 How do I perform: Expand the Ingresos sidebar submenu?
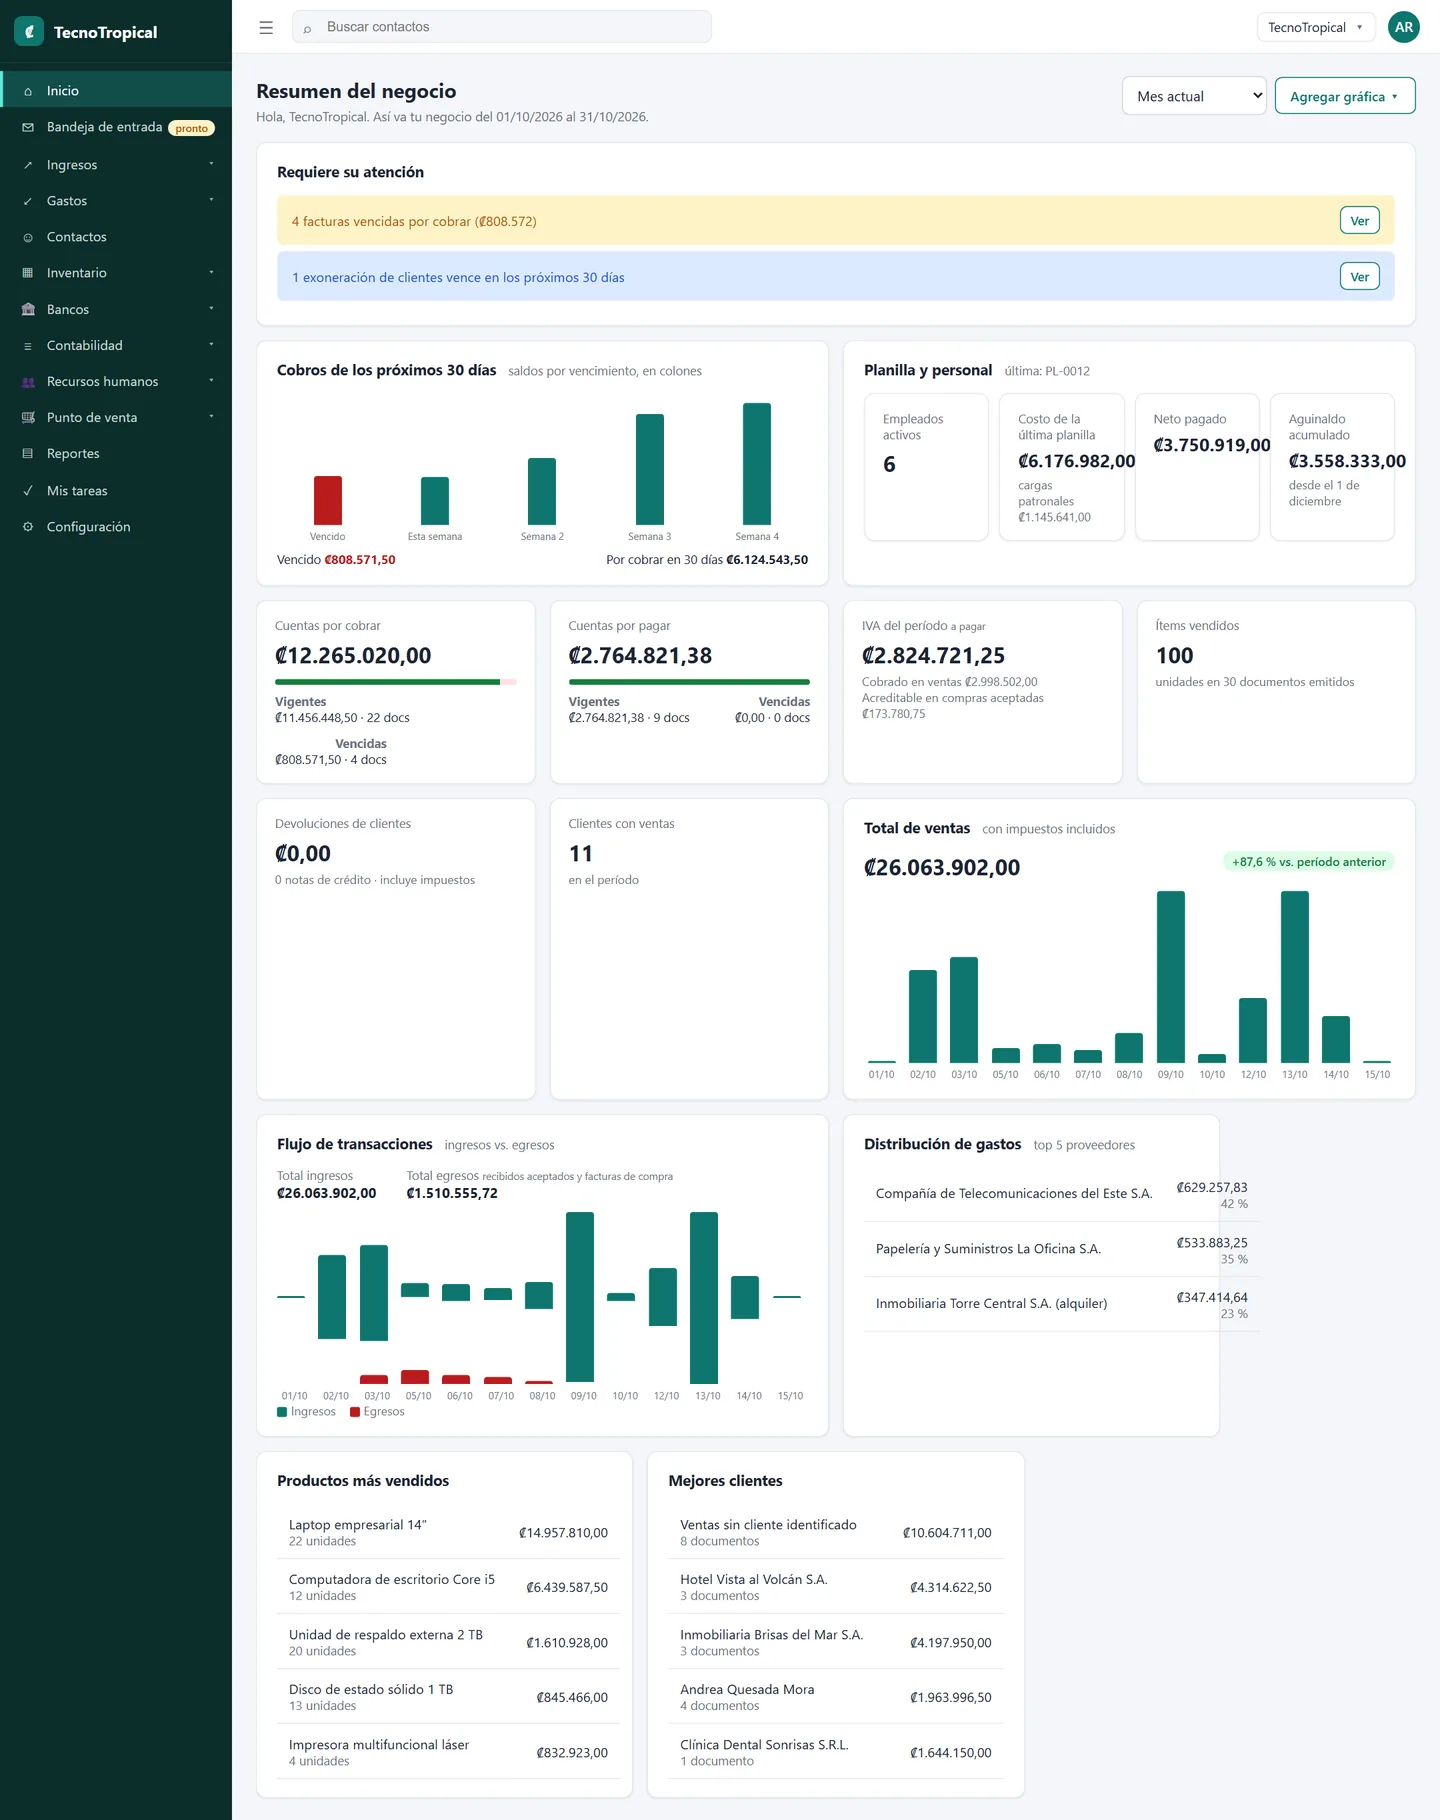[116, 165]
